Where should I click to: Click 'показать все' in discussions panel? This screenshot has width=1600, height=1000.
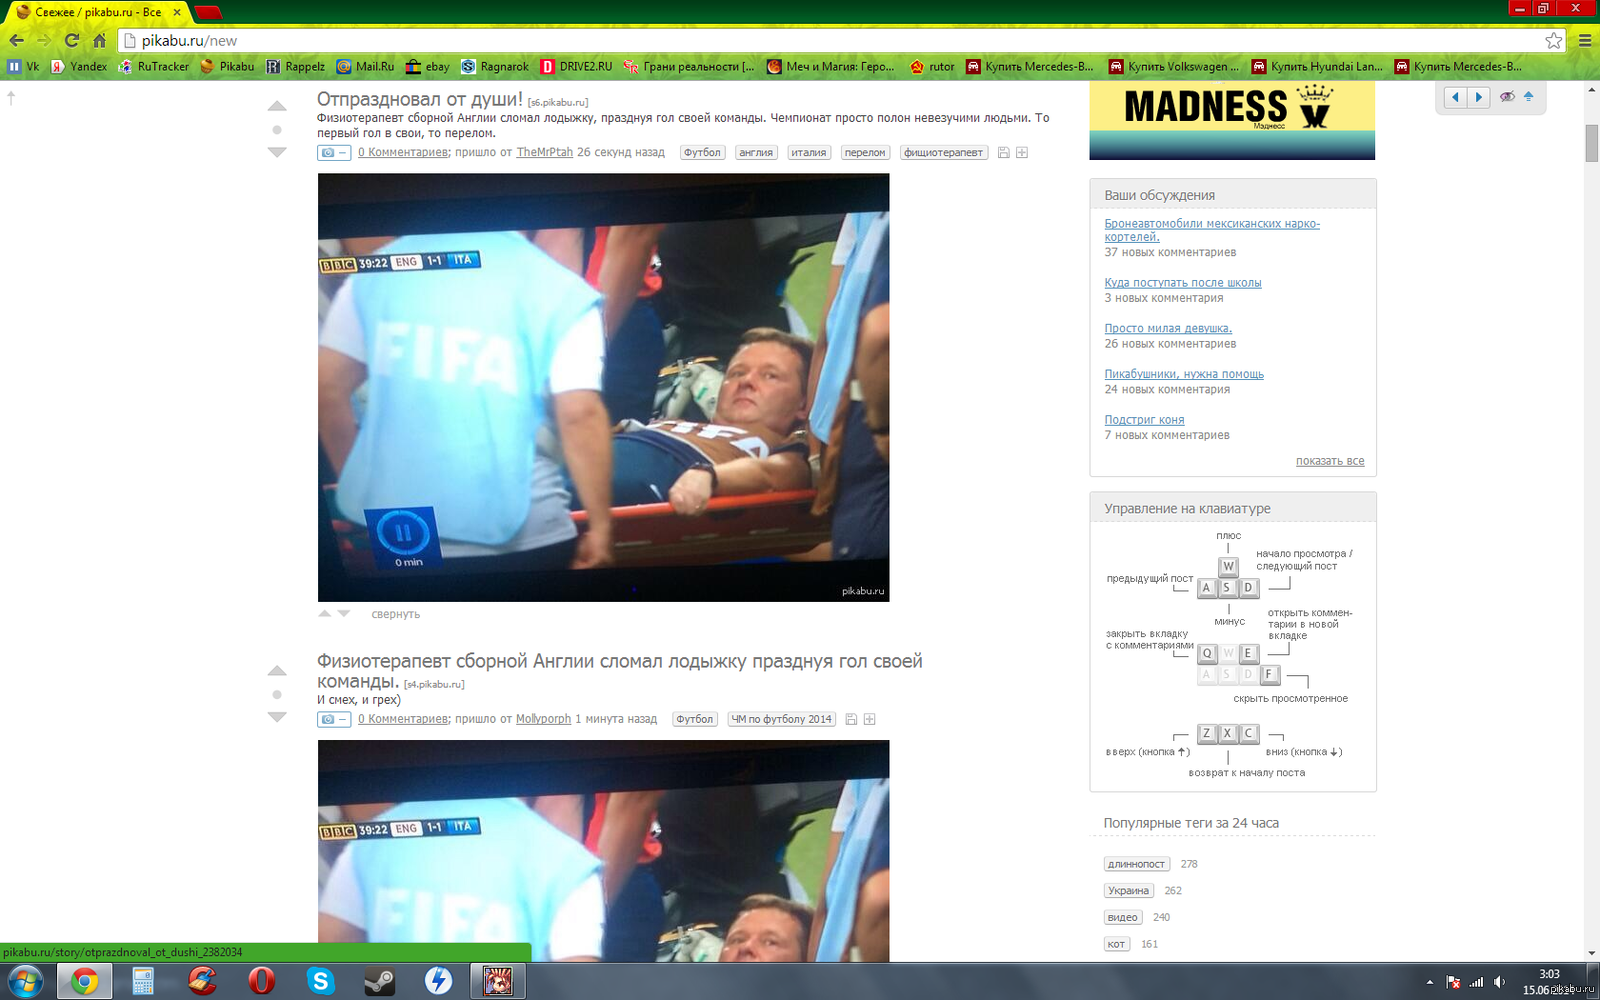[x=1329, y=461]
